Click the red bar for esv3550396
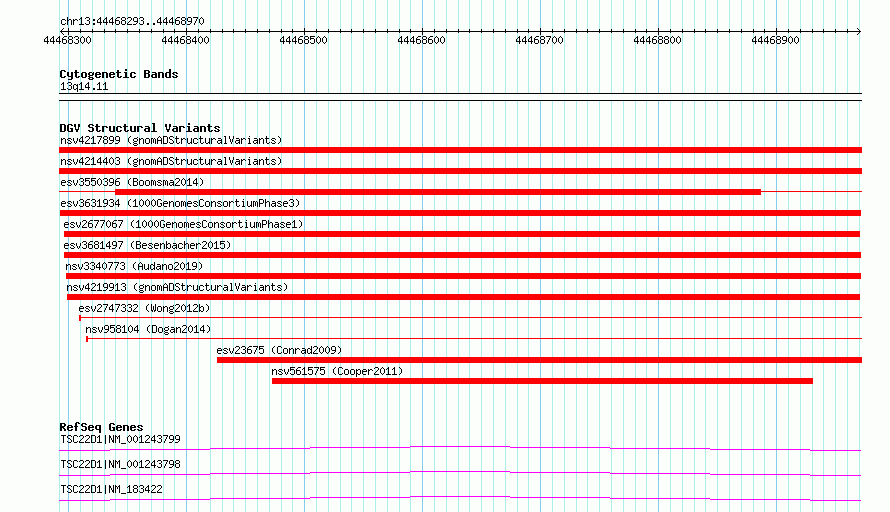Viewport: 890px width, 512px height. coord(438,192)
